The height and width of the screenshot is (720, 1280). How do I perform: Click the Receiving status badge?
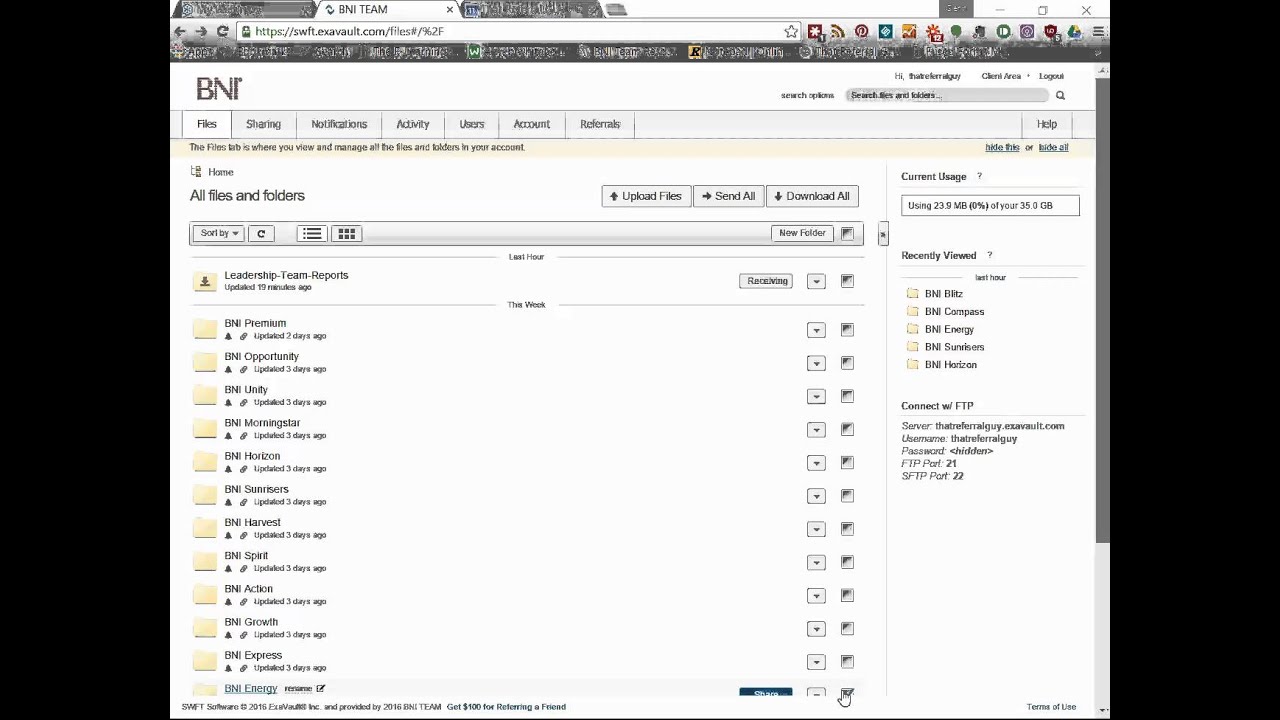[767, 281]
